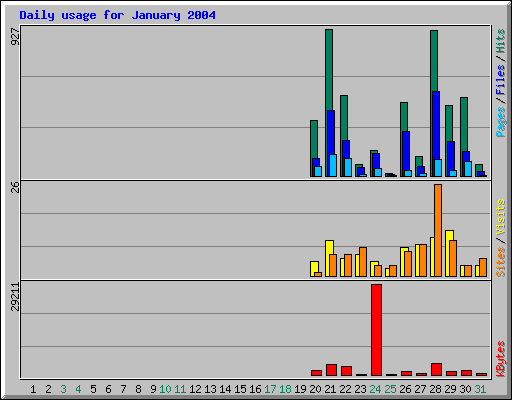Click the green "Hits" legend label
This screenshot has height=400, width=512.
pyautogui.click(x=500, y=41)
